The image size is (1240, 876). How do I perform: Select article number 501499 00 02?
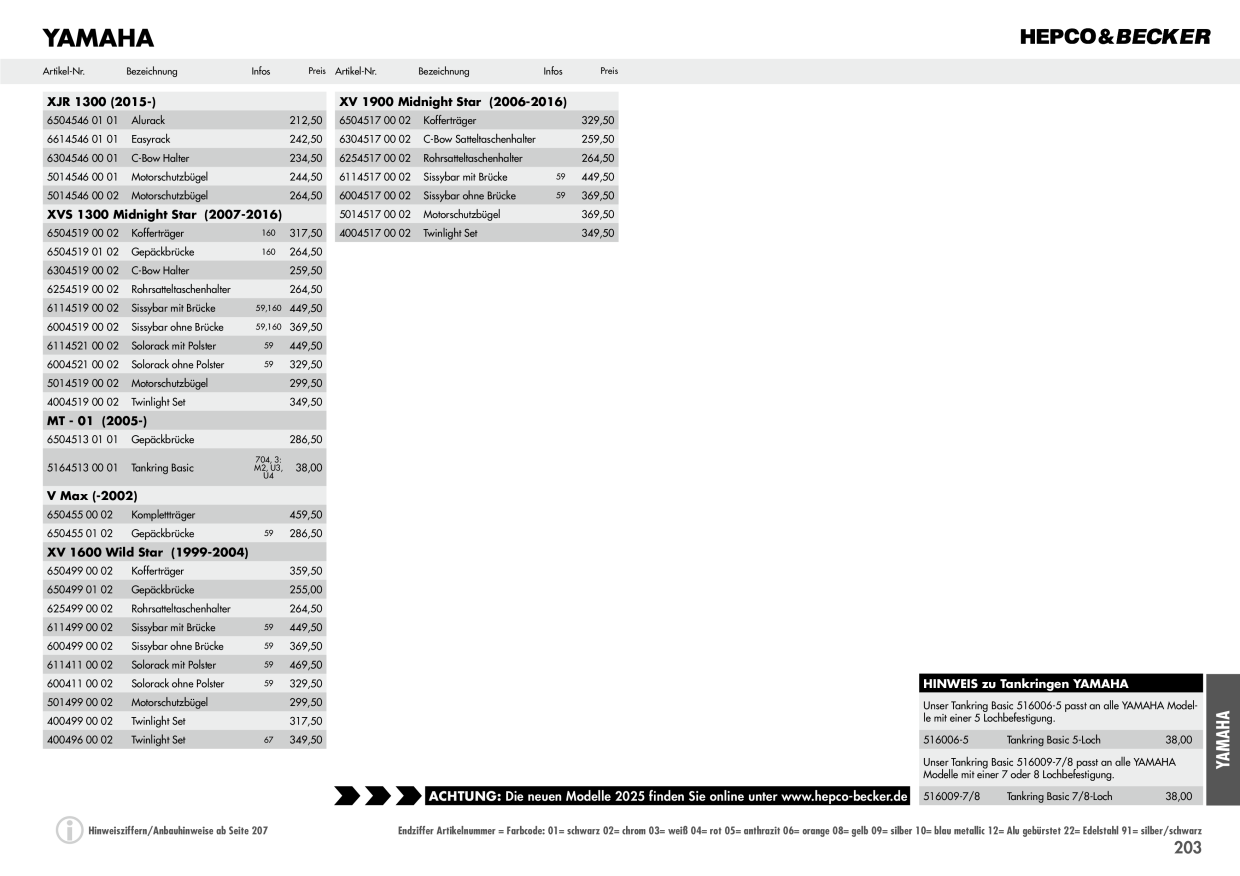pyautogui.click(x=80, y=703)
